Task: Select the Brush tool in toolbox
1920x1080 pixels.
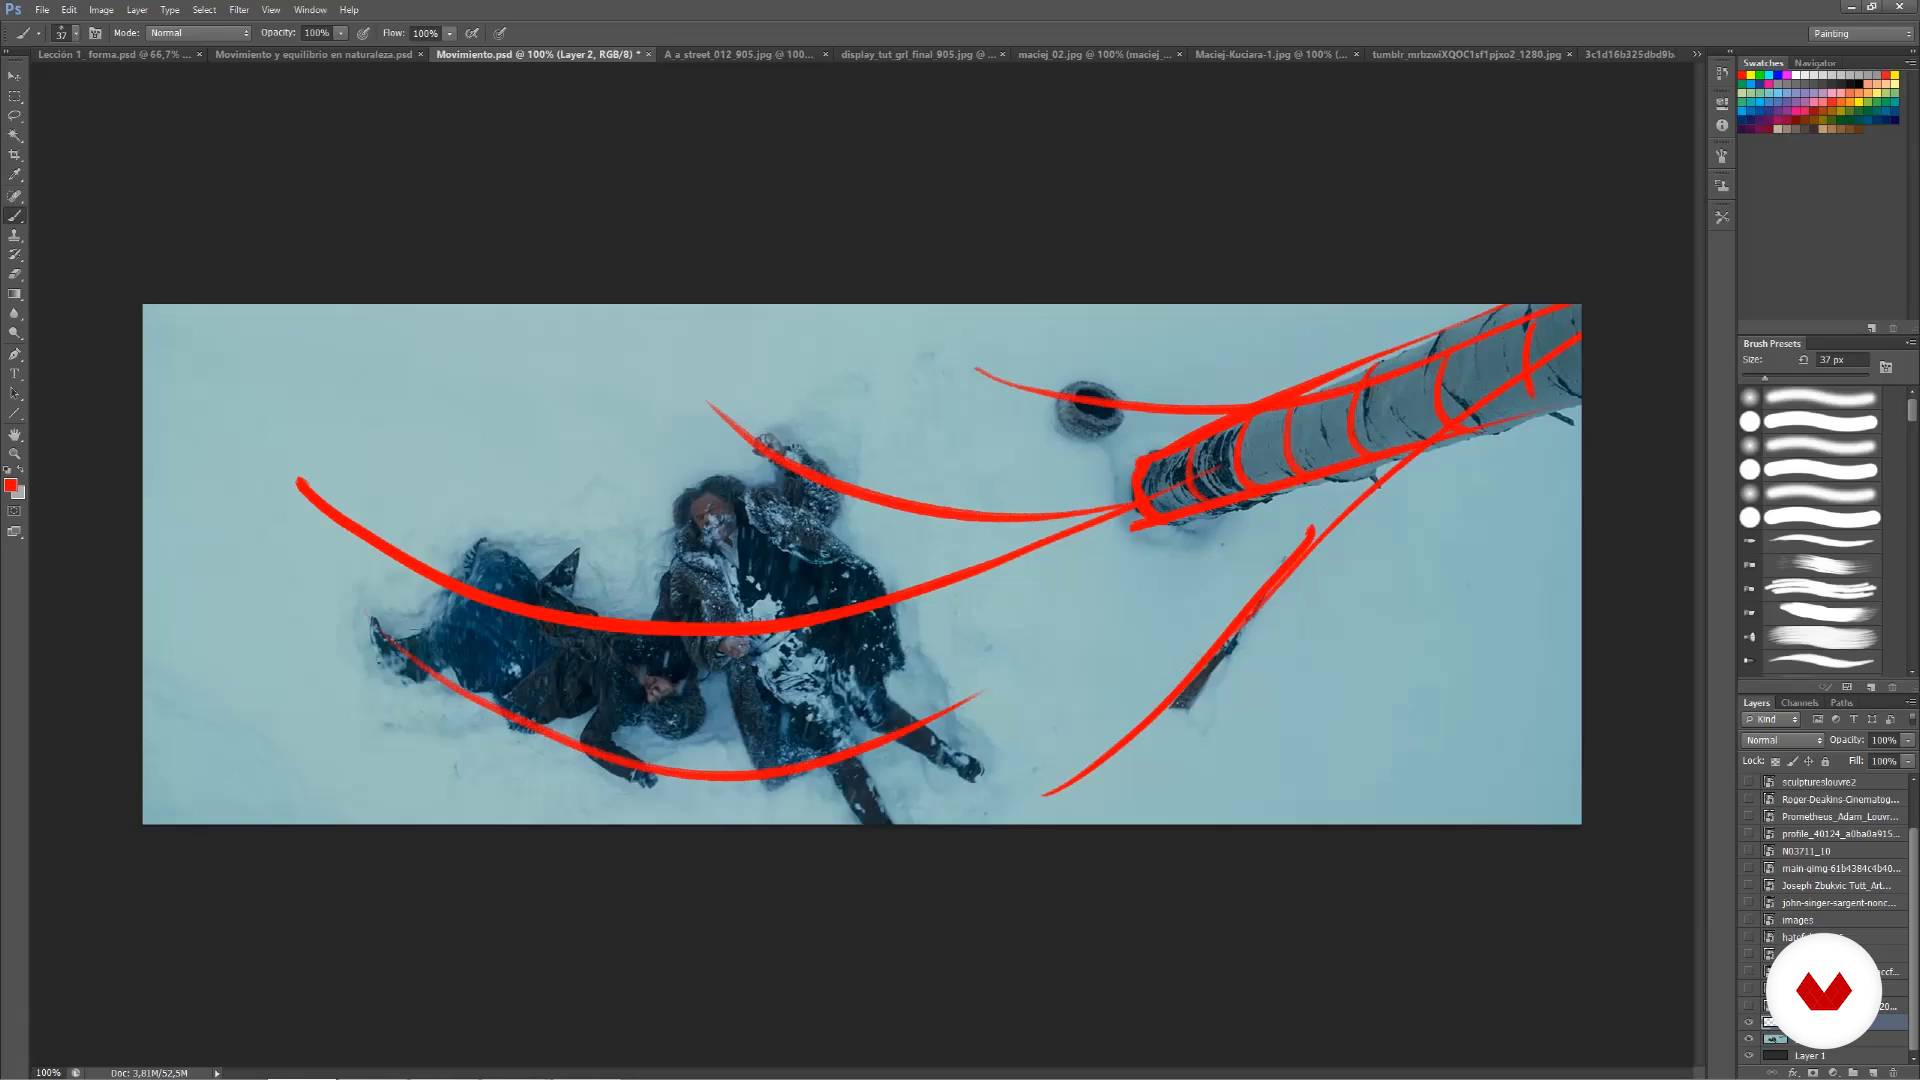Action: (14, 216)
